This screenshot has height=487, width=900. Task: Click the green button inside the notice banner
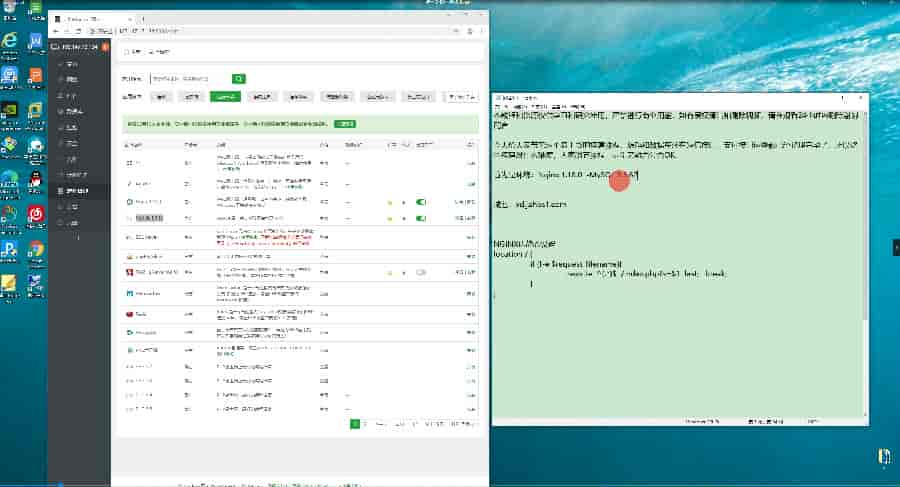345,123
